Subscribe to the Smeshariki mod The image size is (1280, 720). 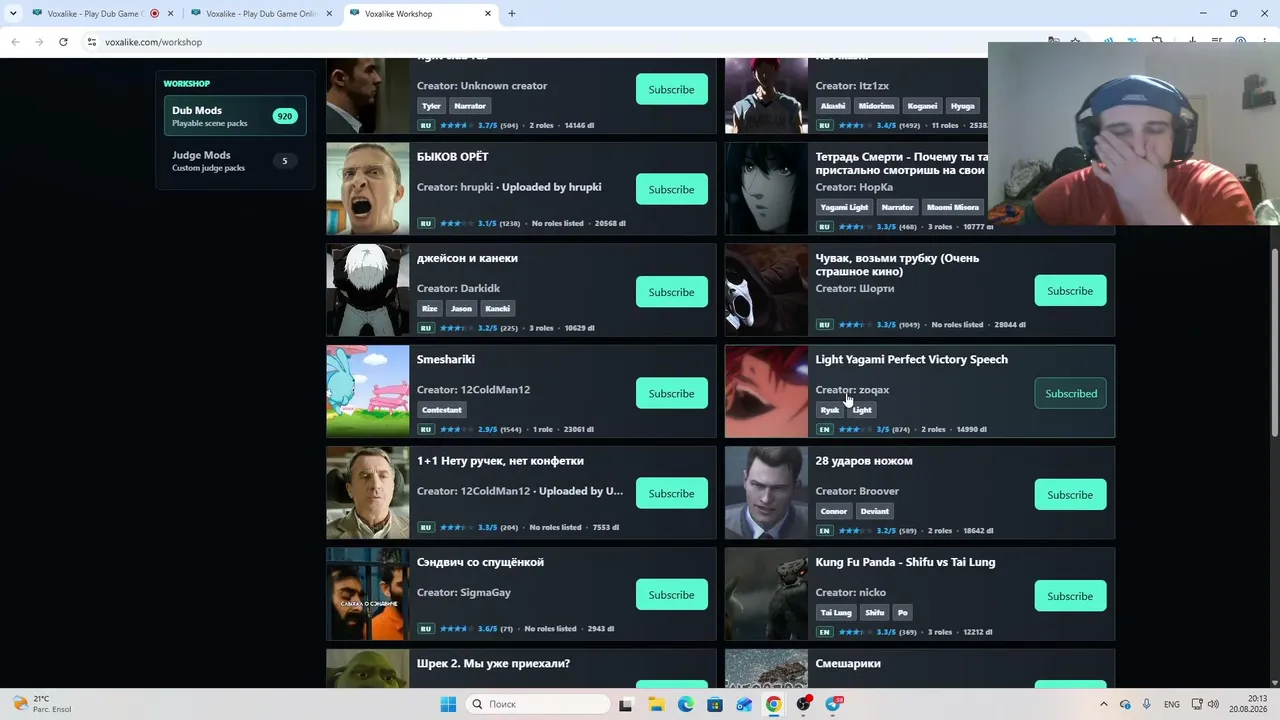pos(671,393)
